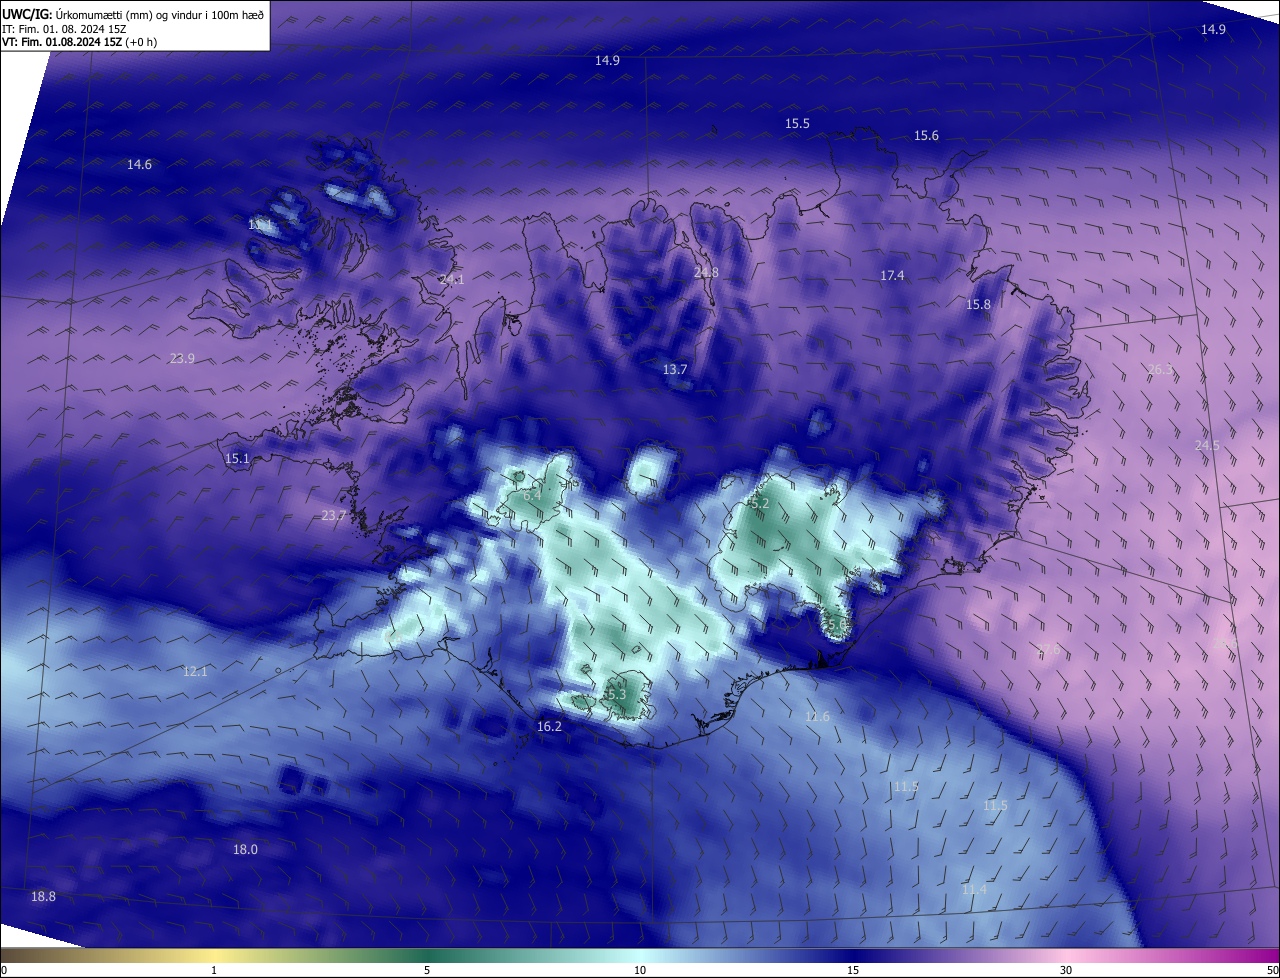Screen dimensions: 1280x978
Task: Click the 16.2 value label
Action: [x=549, y=727]
